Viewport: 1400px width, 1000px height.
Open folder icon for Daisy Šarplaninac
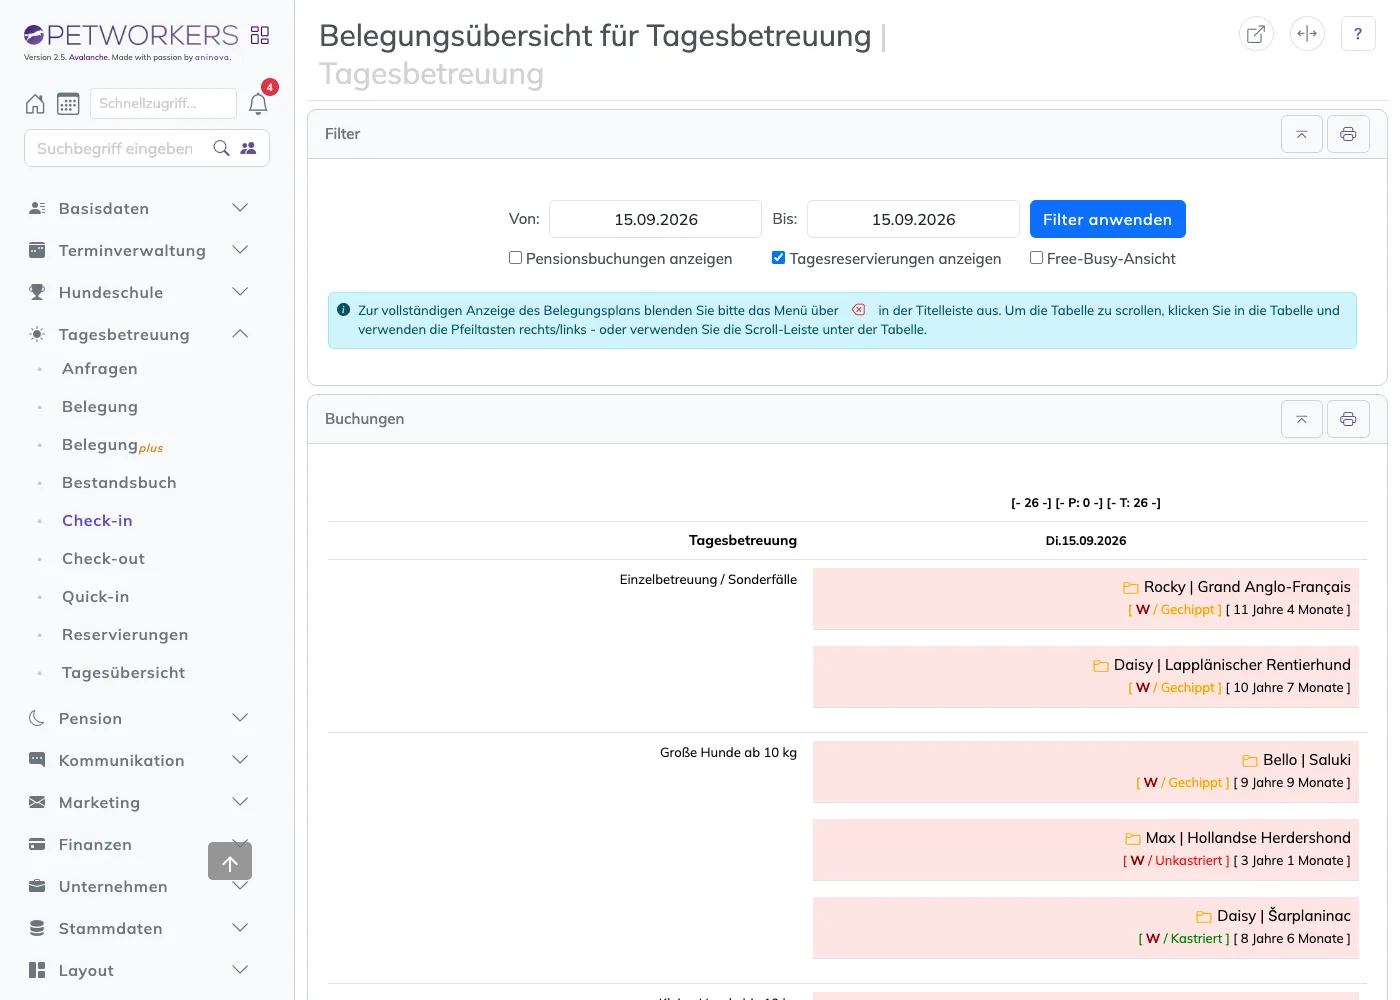[x=1204, y=917]
